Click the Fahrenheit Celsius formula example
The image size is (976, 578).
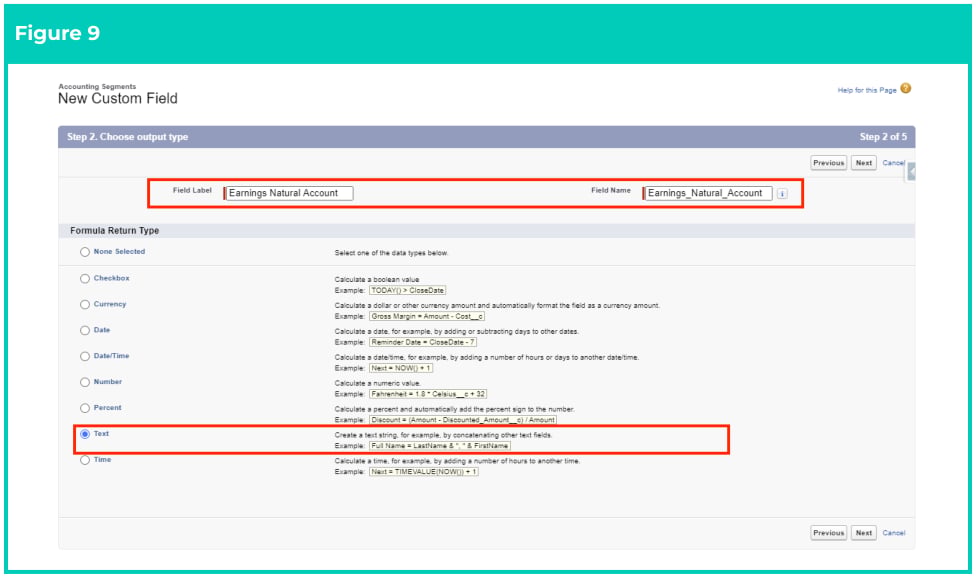click(x=428, y=394)
